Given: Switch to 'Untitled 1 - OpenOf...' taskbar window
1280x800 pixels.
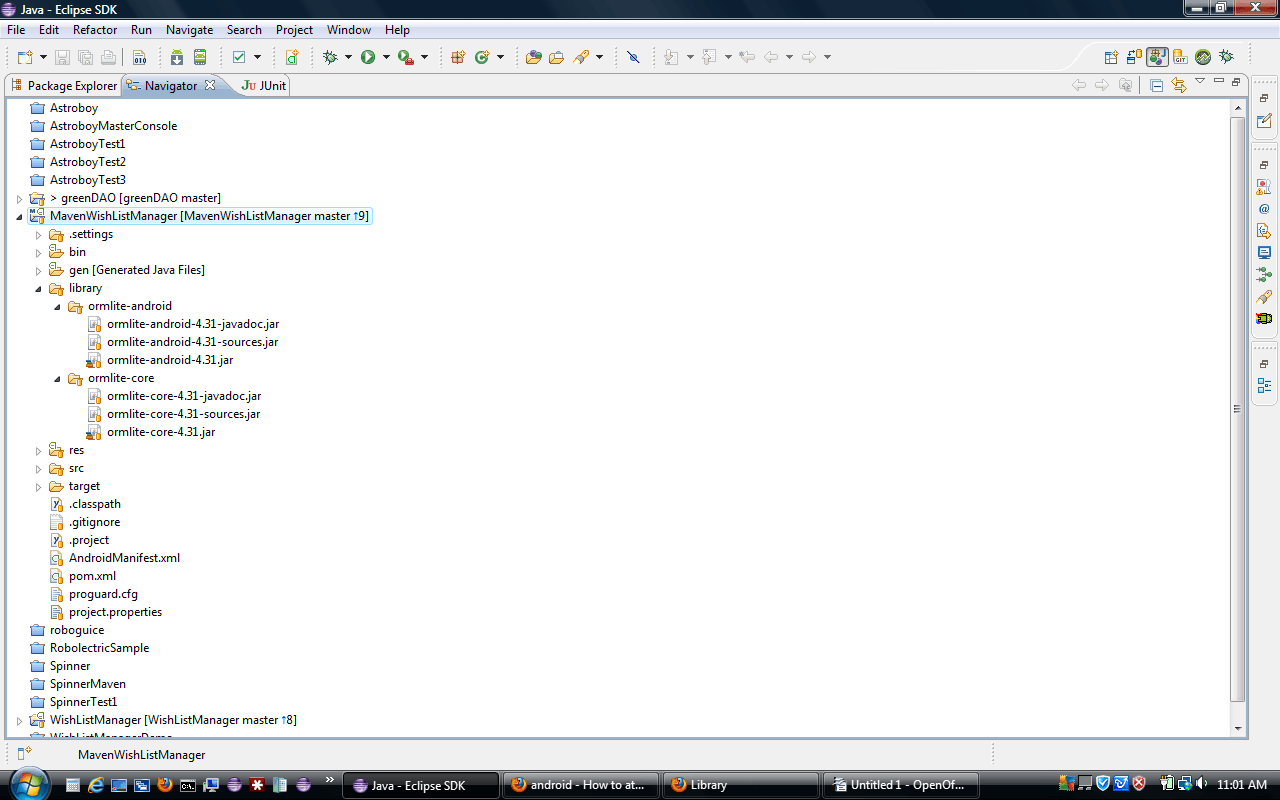Looking at the screenshot, I should (899, 785).
